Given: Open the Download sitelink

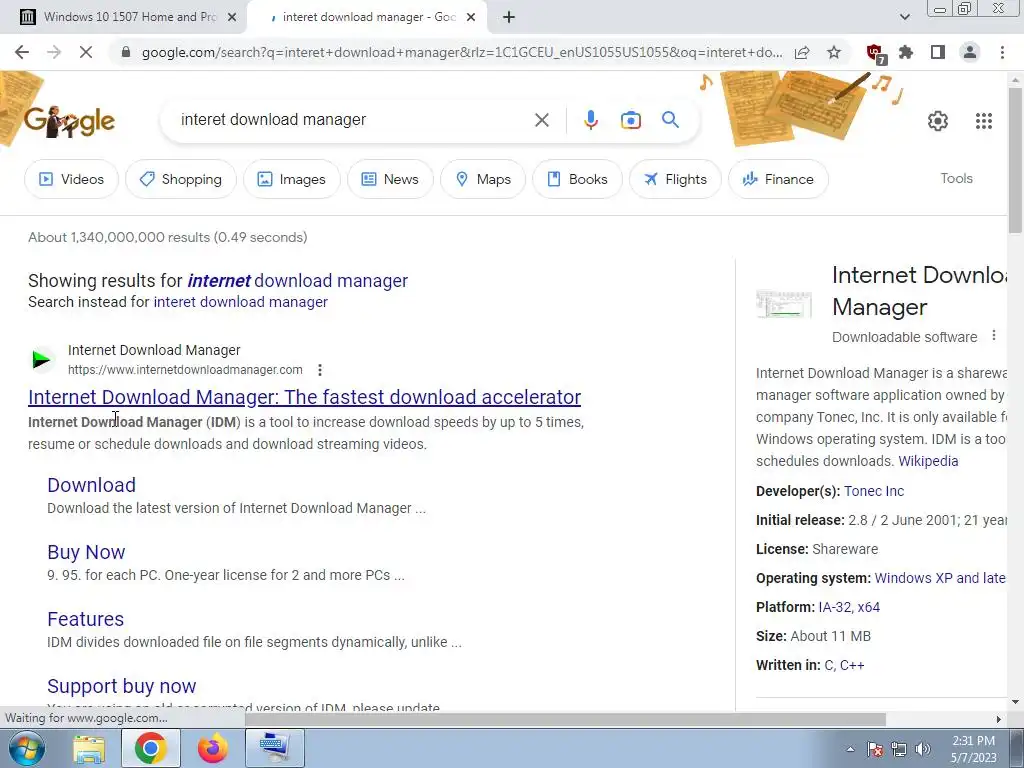Looking at the screenshot, I should (x=91, y=485).
